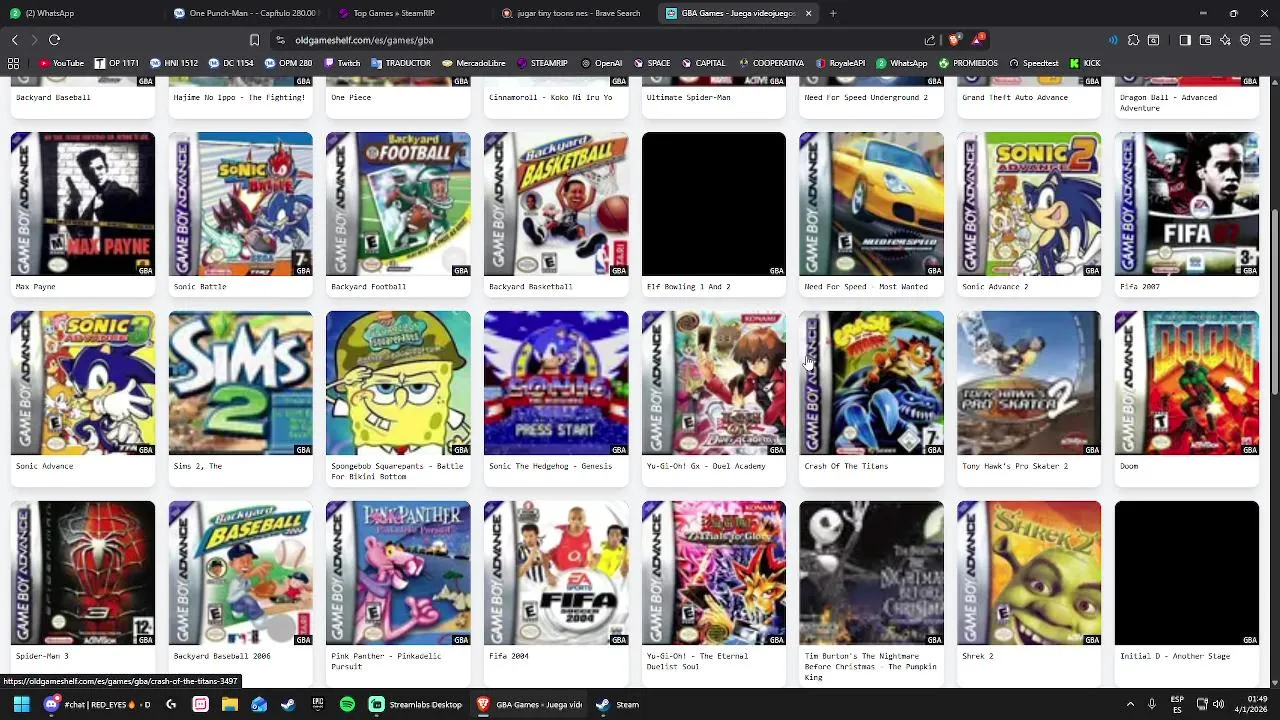
Task: Open the browser extensions puzzle icon
Action: (1133, 40)
